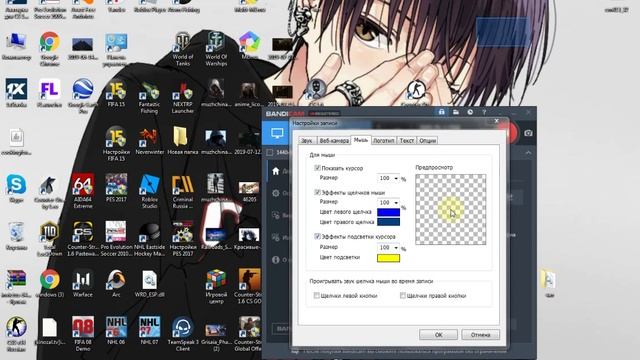Close the Настройки записи dialog
This screenshot has width=640, height=360.
[496, 121]
